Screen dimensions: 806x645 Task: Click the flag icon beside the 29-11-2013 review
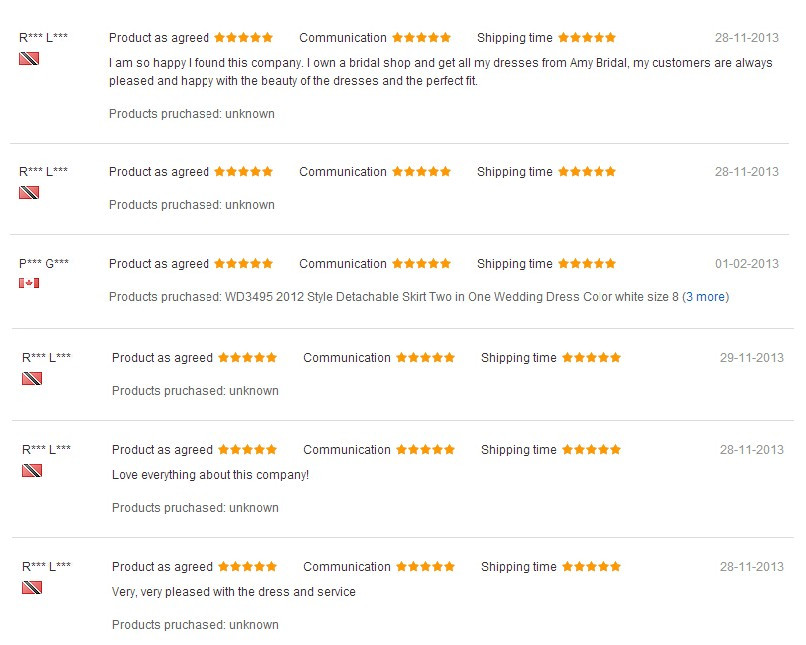click(x=32, y=379)
